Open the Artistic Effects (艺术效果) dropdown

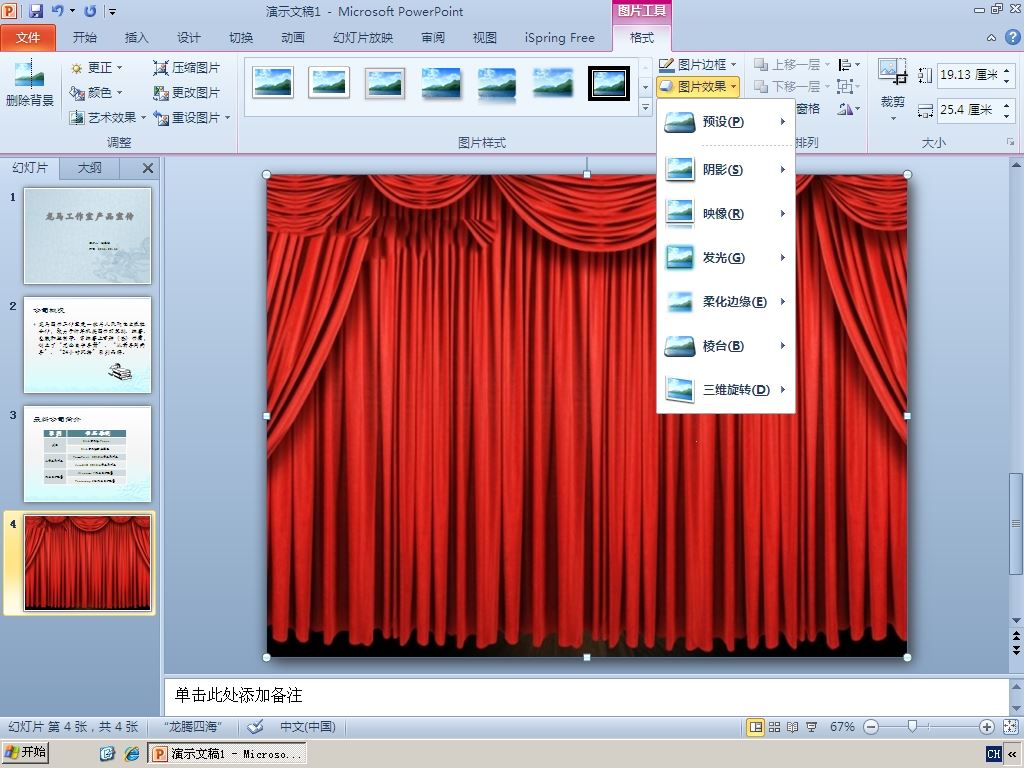pyautogui.click(x=108, y=118)
